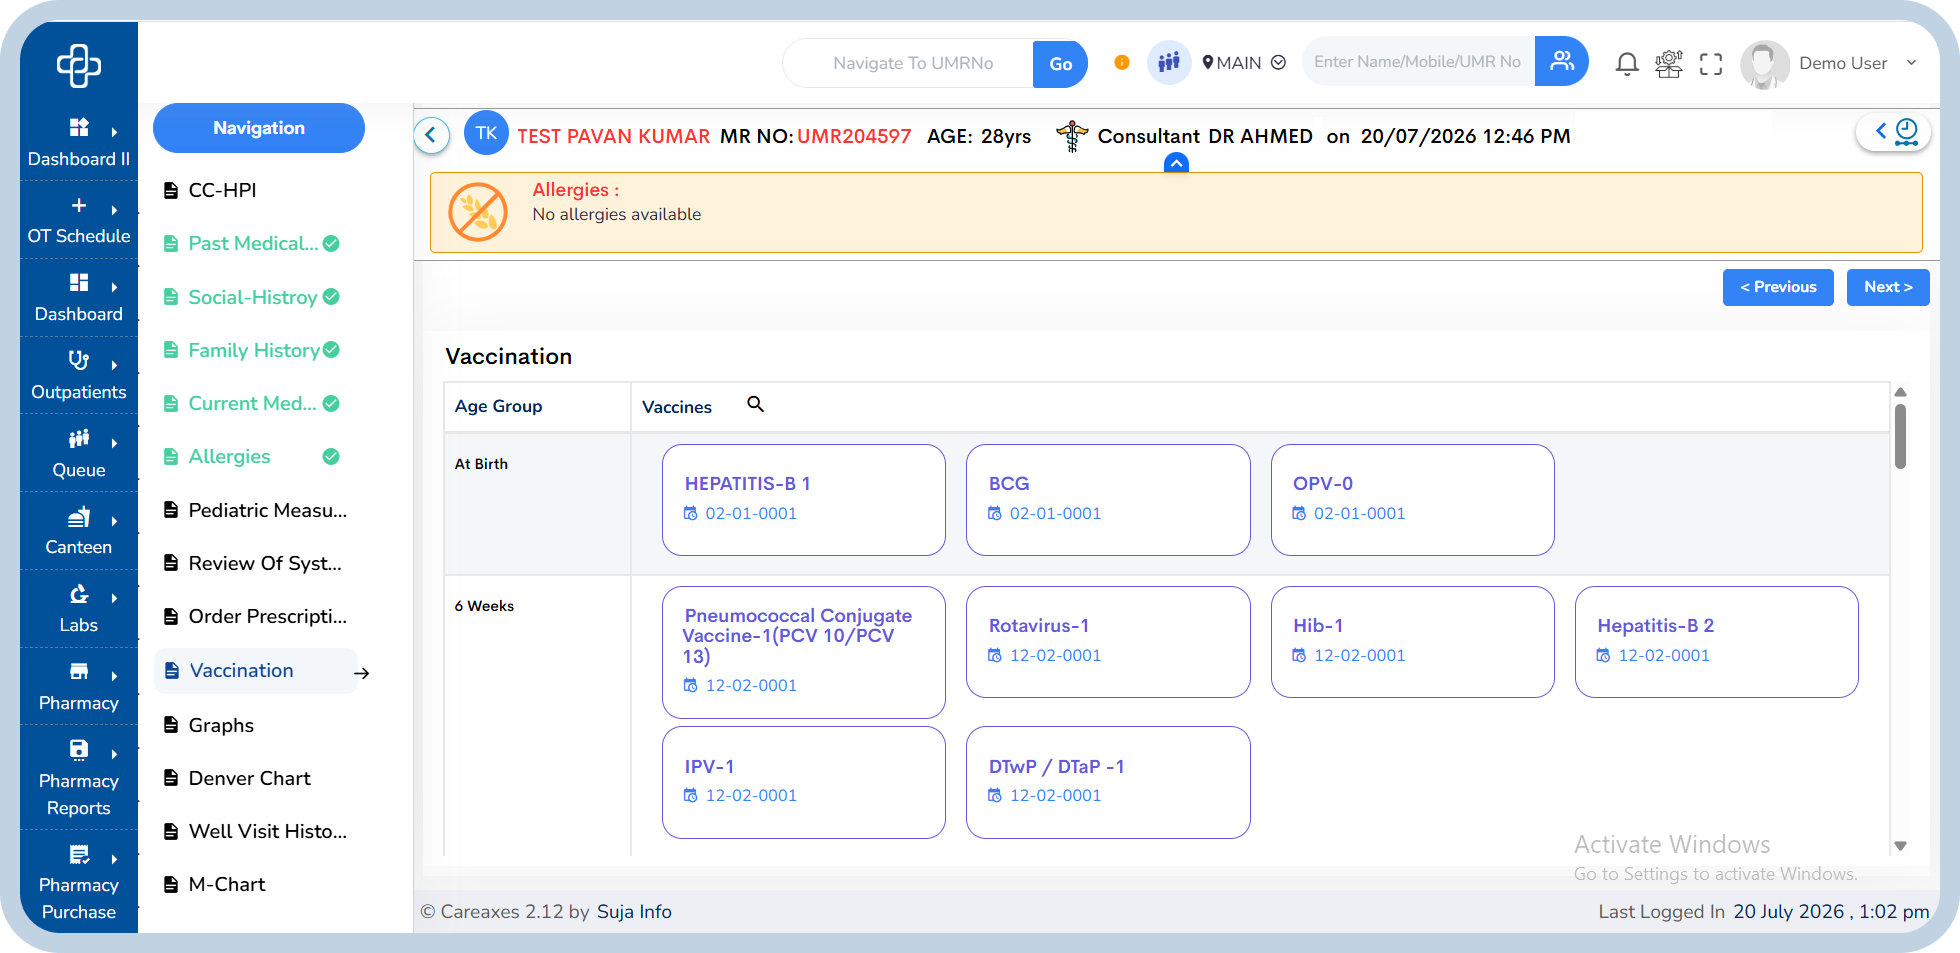Click the Navigation button
This screenshot has height=953, width=1960.
pyautogui.click(x=259, y=128)
